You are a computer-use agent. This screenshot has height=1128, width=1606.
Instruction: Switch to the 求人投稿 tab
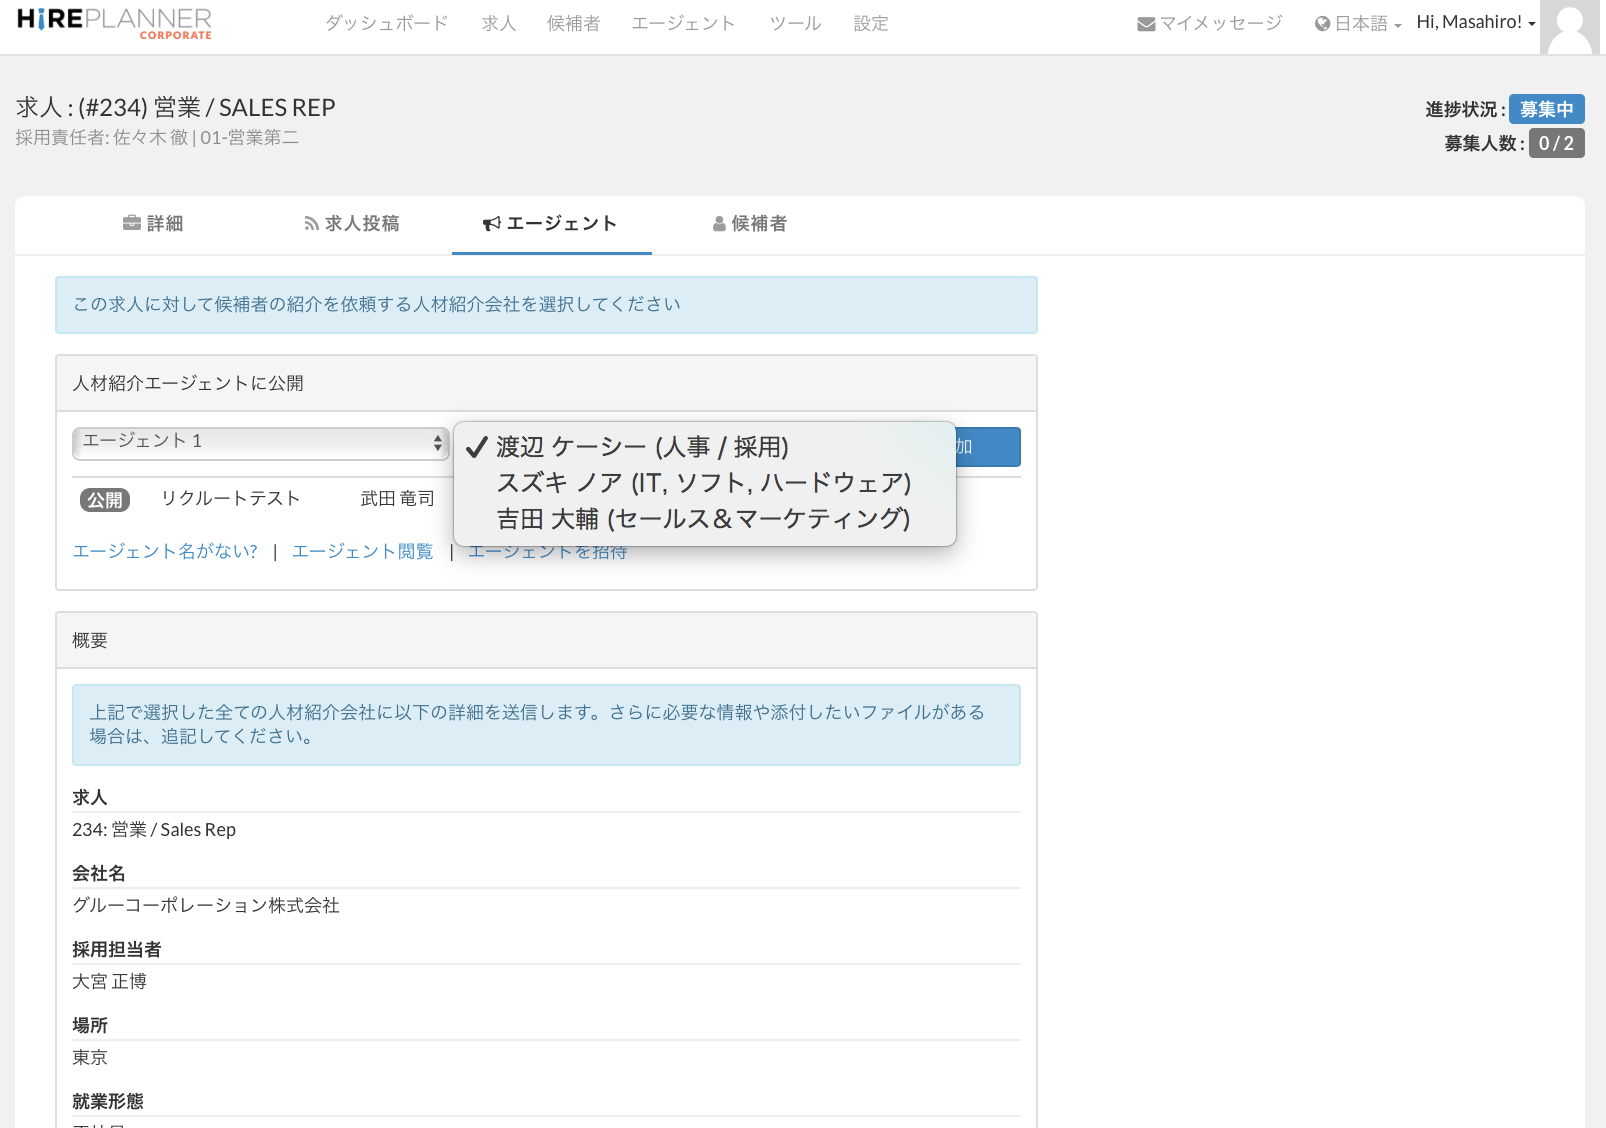pyautogui.click(x=352, y=224)
